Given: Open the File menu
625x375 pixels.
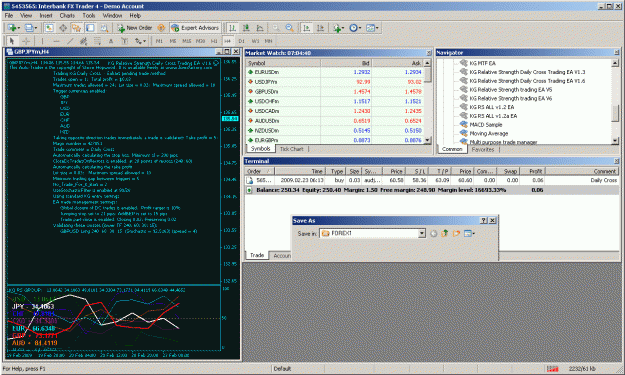Looking at the screenshot, I should click(9, 16).
